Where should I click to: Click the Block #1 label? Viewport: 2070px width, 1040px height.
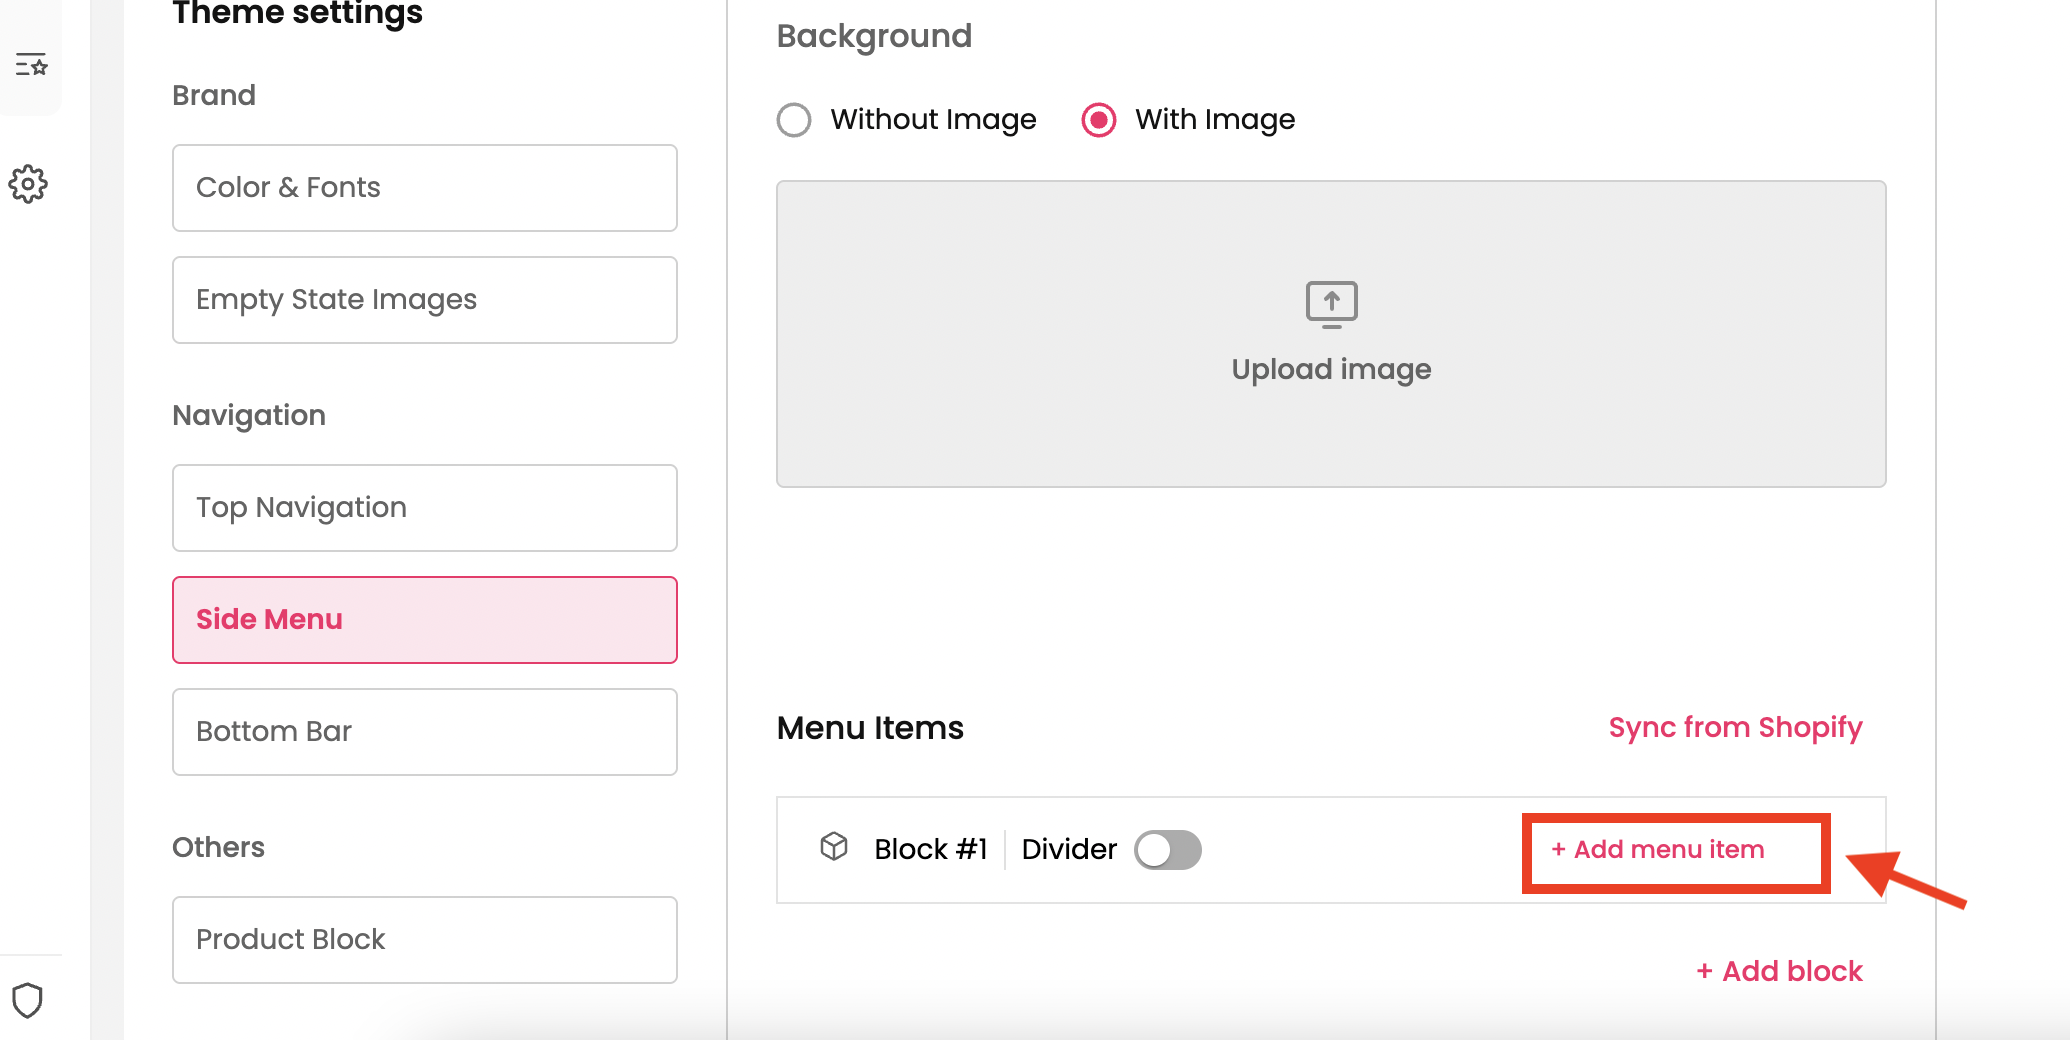click(930, 850)
